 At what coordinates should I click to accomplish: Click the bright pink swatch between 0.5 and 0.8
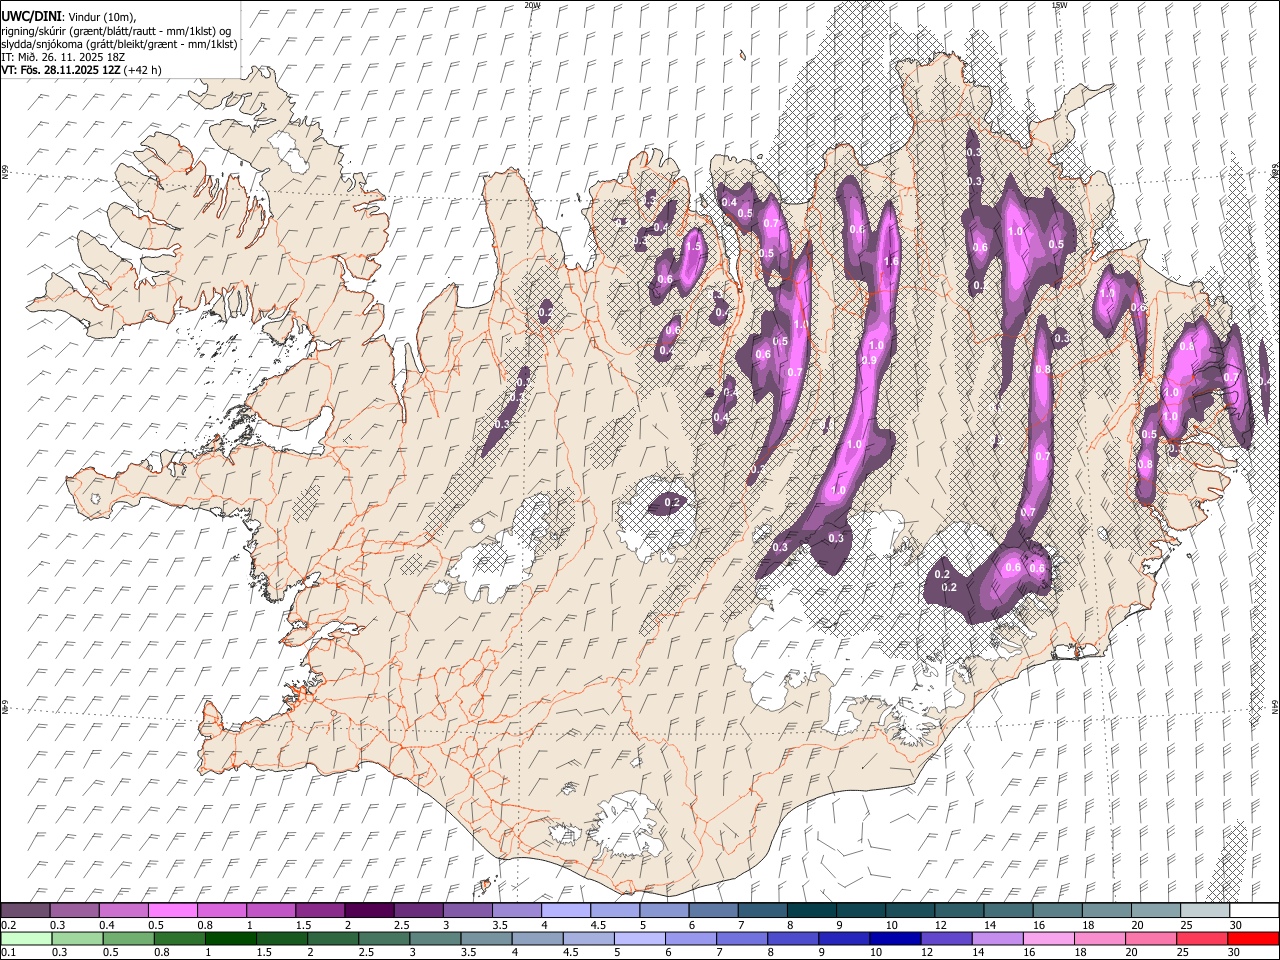click(x=172, y=910)
